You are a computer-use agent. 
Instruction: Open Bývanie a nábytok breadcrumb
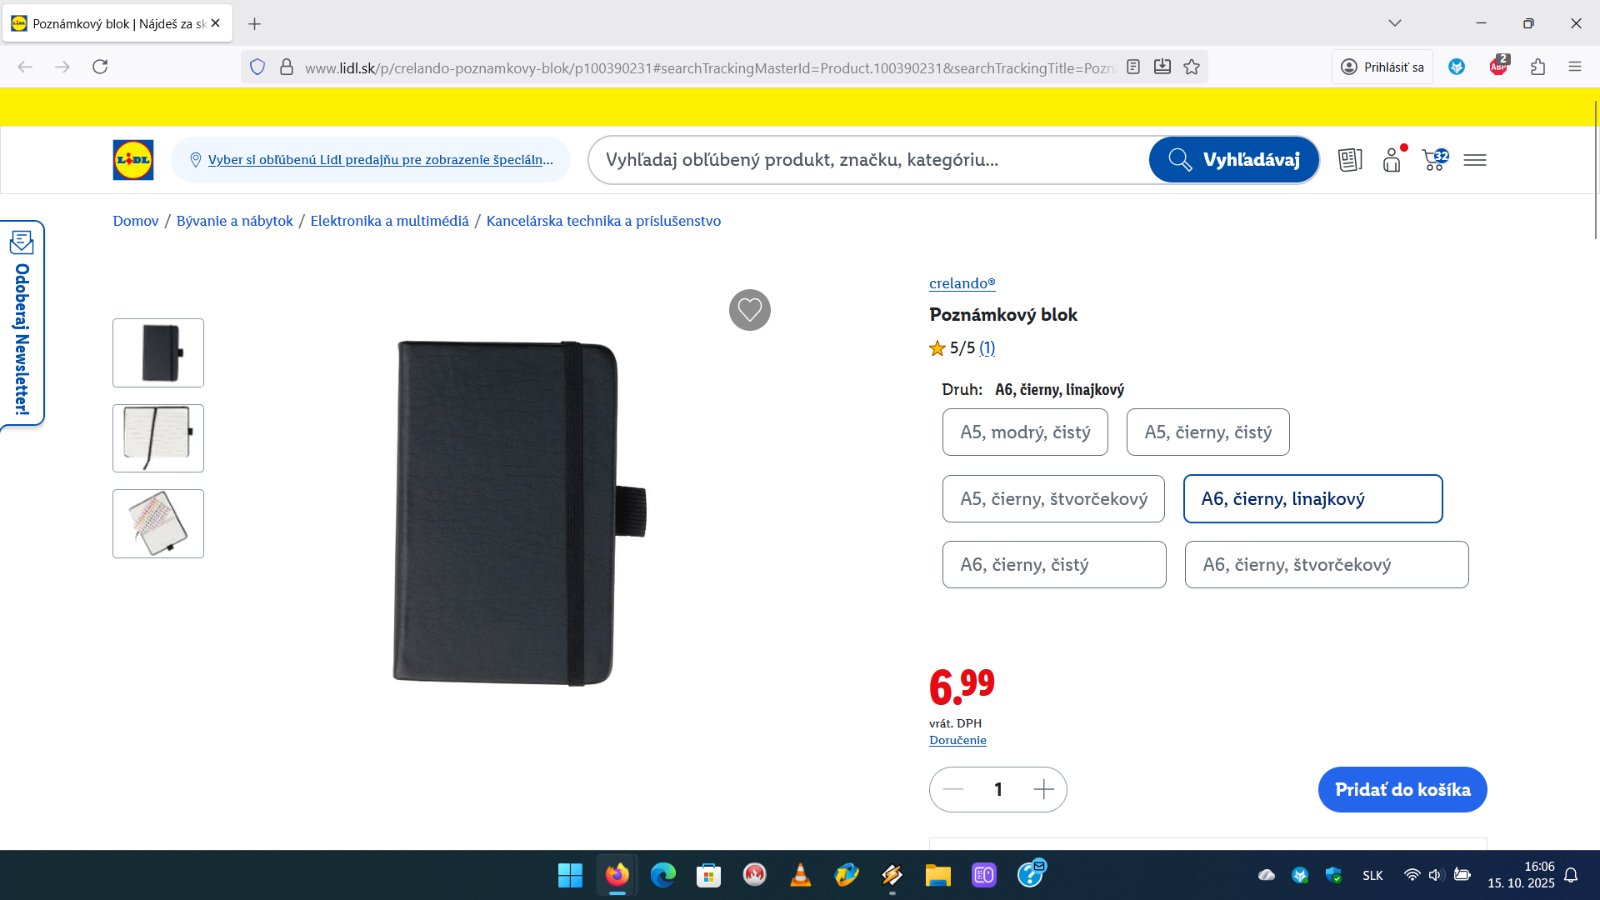235,221
